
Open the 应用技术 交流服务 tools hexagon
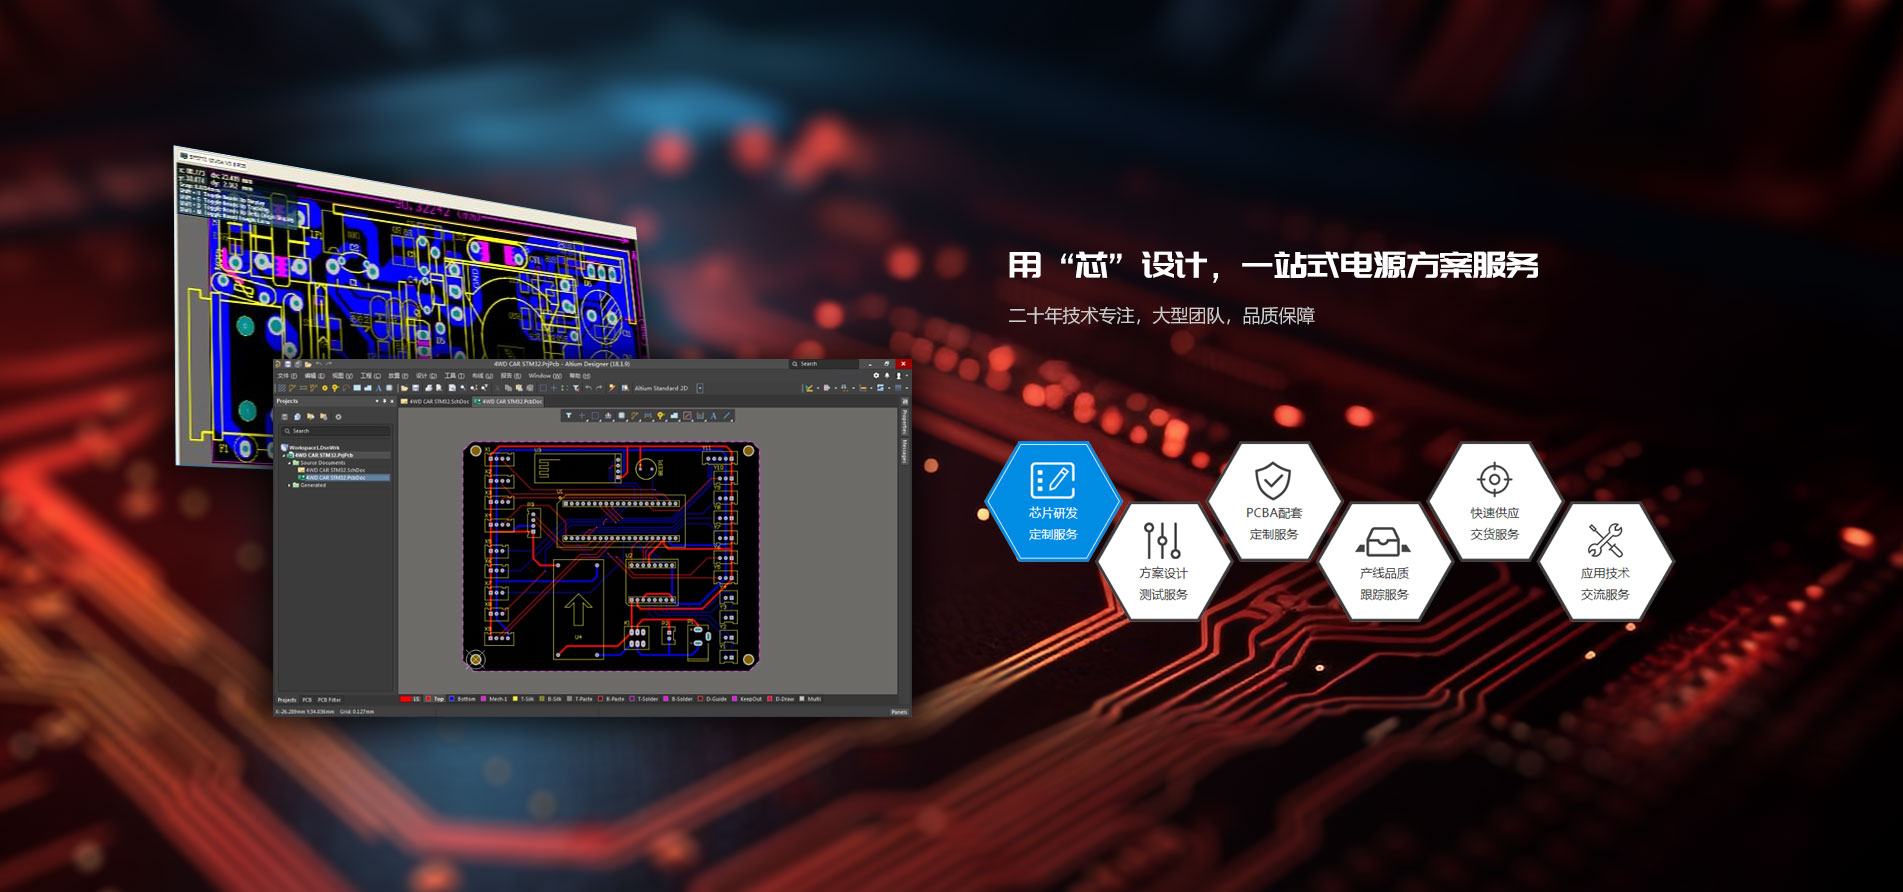click(1604, 562)
